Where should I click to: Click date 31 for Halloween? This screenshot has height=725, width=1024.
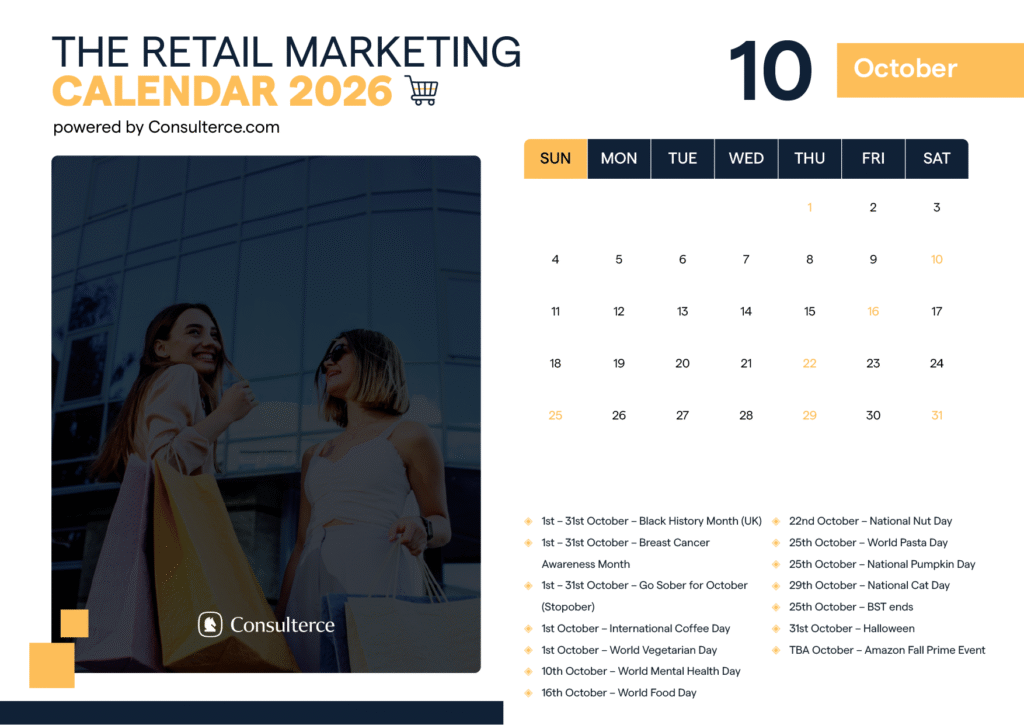click(x=937, y=415)
